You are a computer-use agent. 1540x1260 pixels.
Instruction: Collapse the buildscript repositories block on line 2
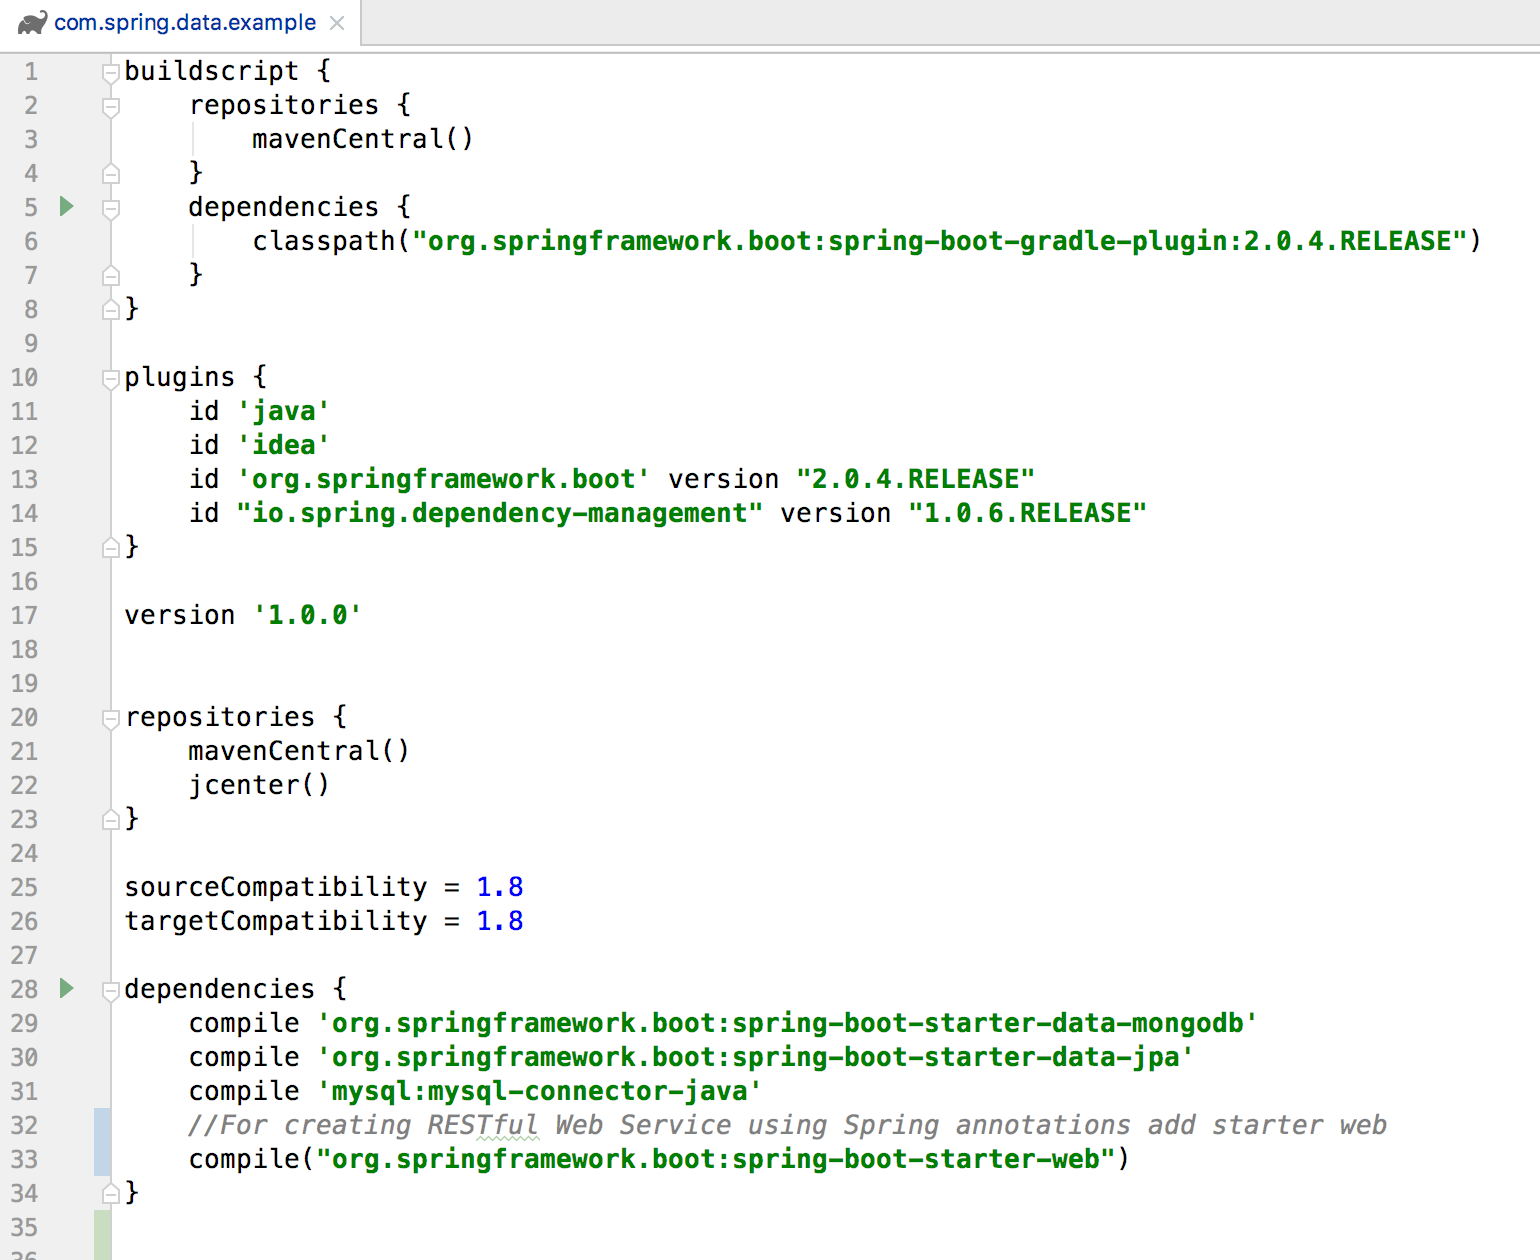point(111,106)
